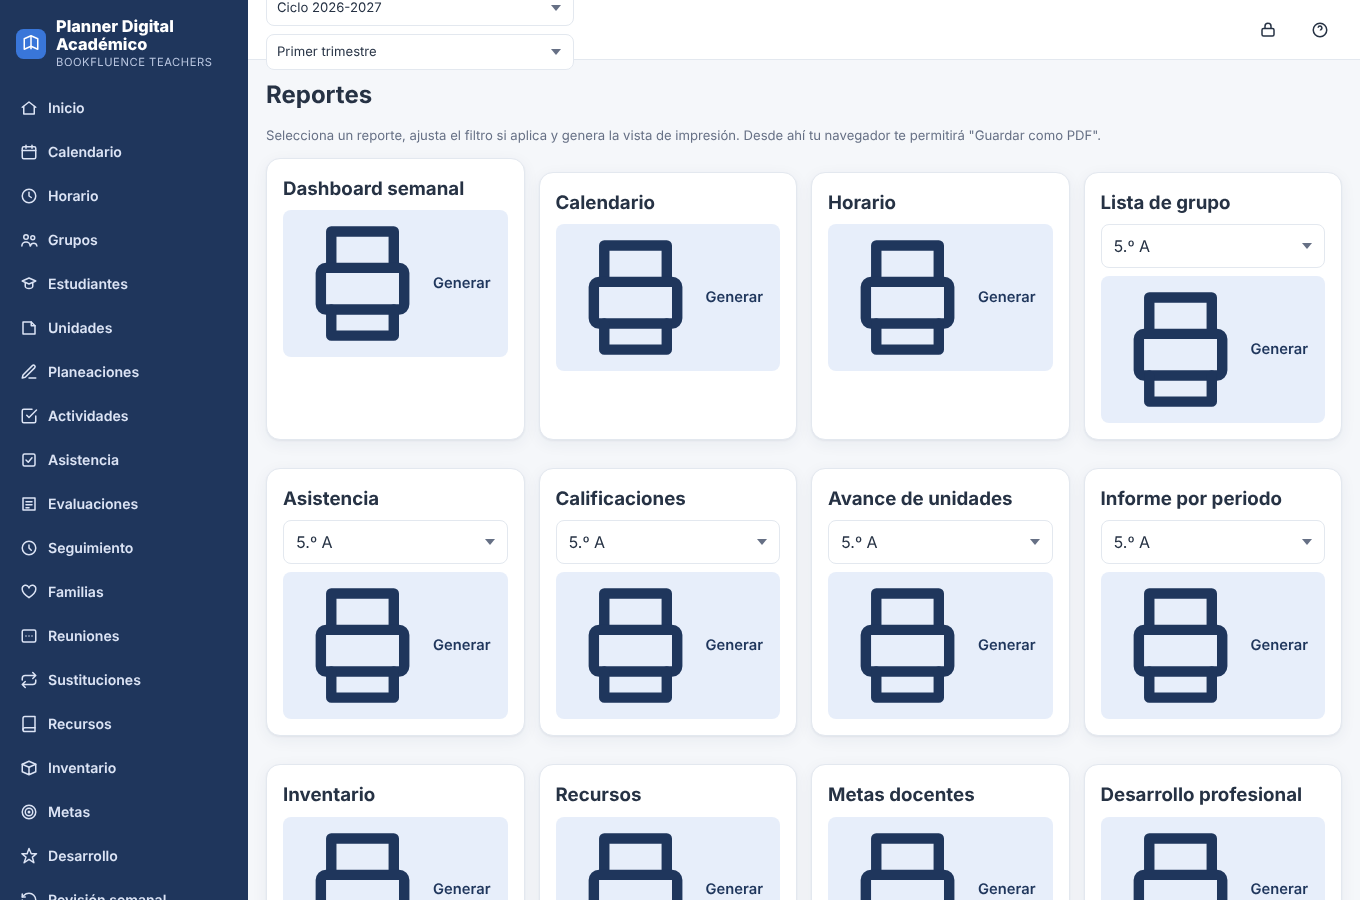Screen dimensions: 1360x900
Task: Click the Actividades check-square icon
Action: [29, 416]
